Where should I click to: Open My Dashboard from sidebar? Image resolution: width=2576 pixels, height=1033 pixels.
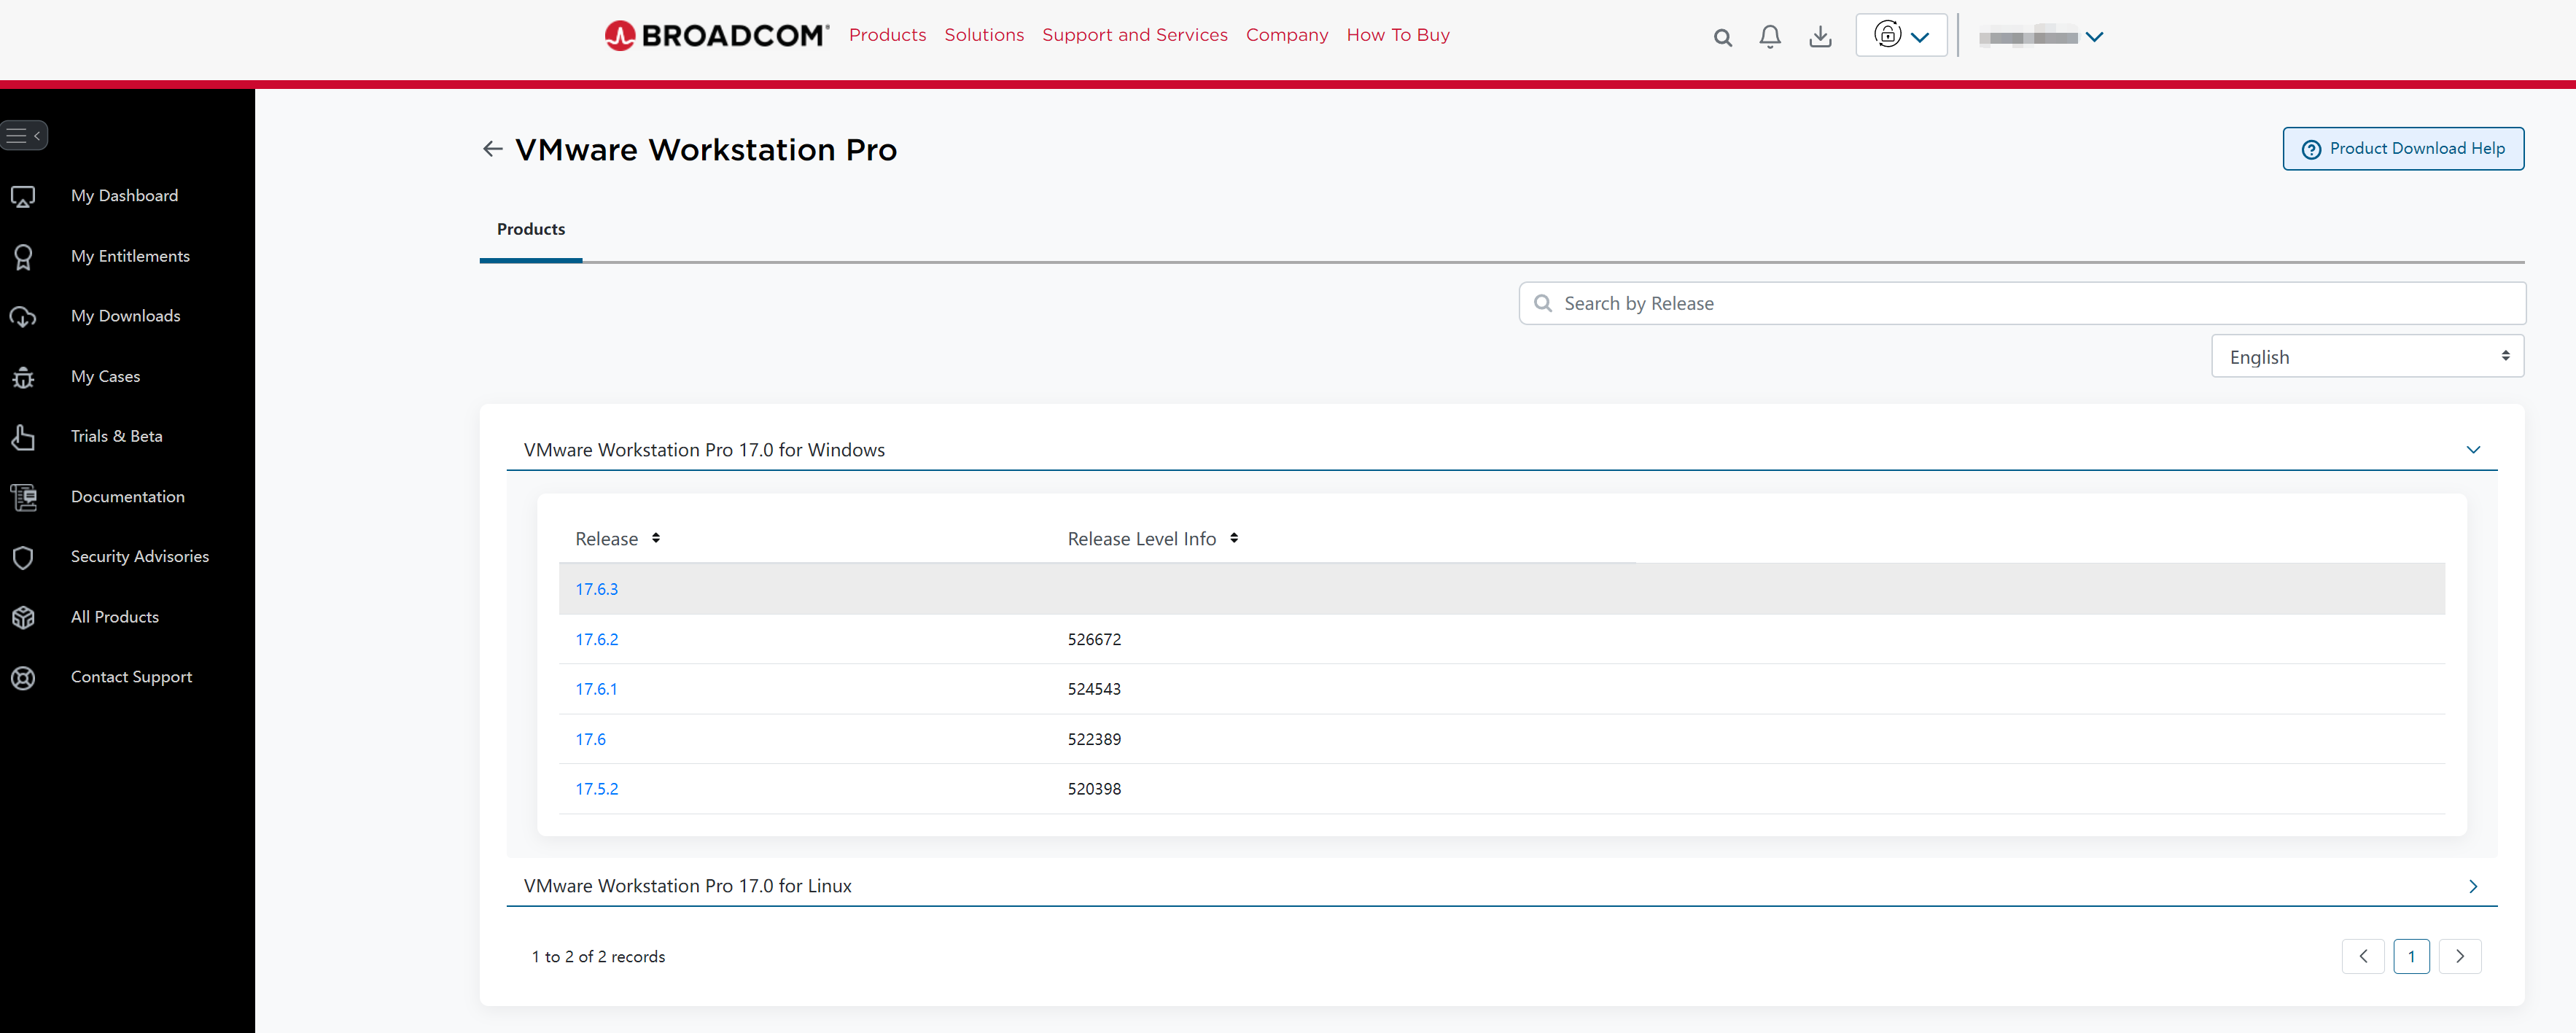[x=124, y=196]
